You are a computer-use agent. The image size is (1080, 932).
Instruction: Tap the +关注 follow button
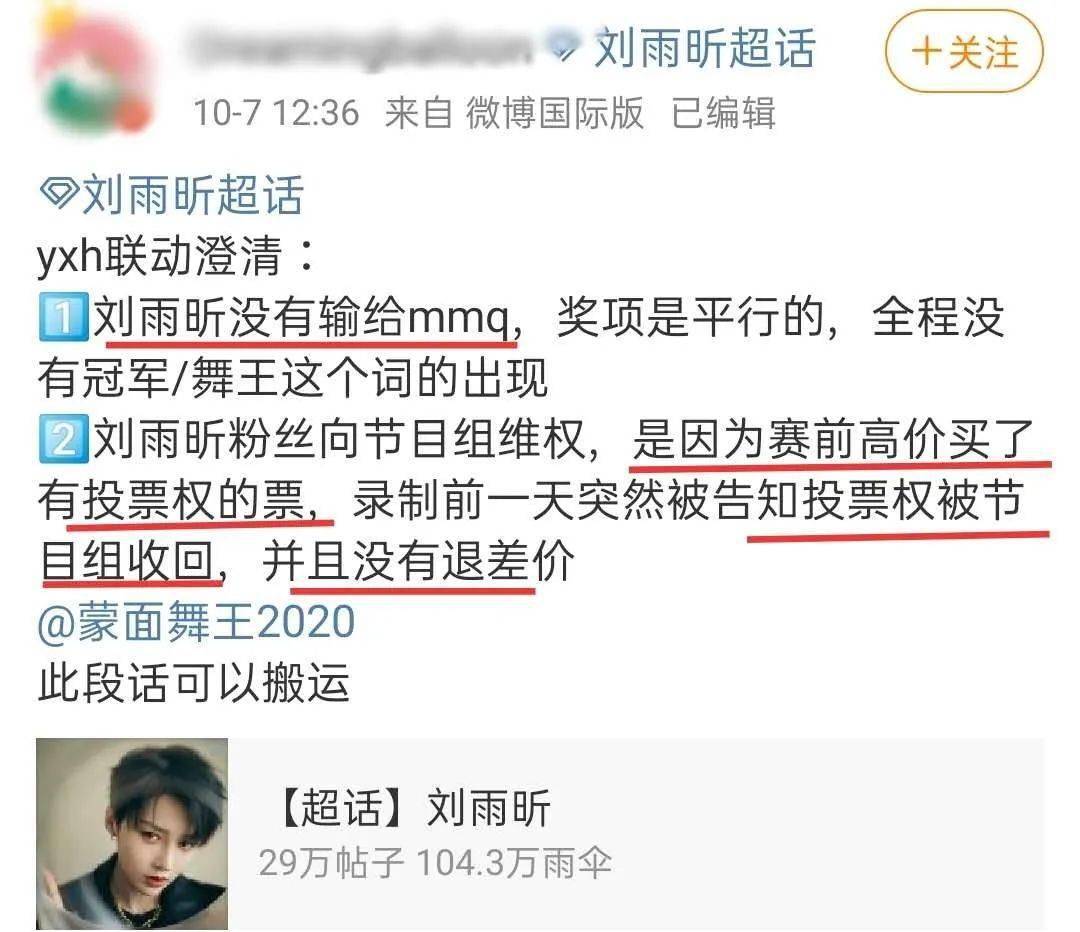point(964,53)
